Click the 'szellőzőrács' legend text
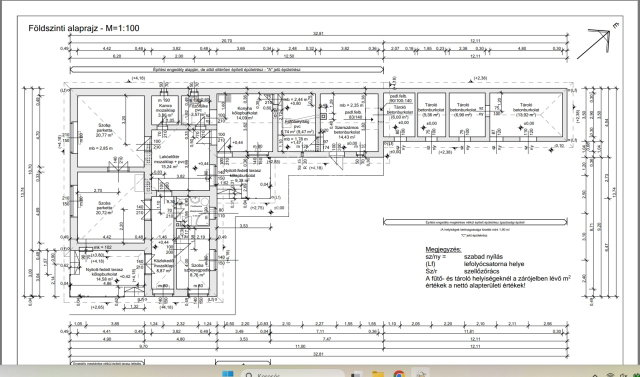This screenshot has height=377, width=640. pyautogui.click(x=481, y=271)
